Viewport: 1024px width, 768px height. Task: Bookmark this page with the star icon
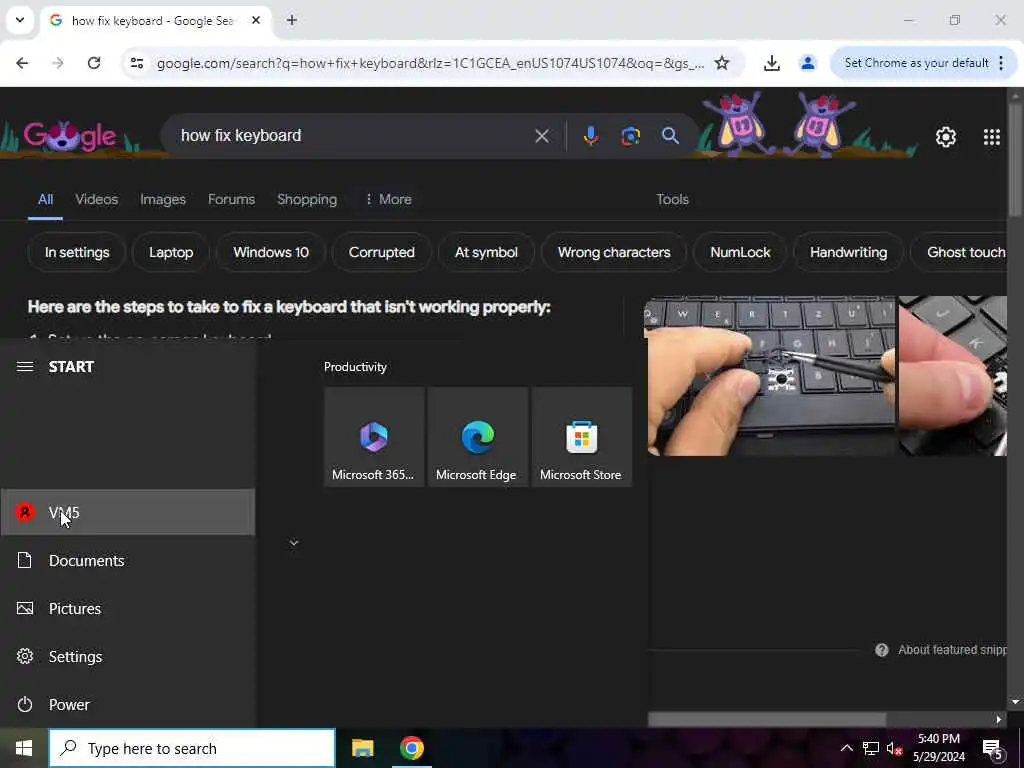pyautogui.click(x=722, y=63)
